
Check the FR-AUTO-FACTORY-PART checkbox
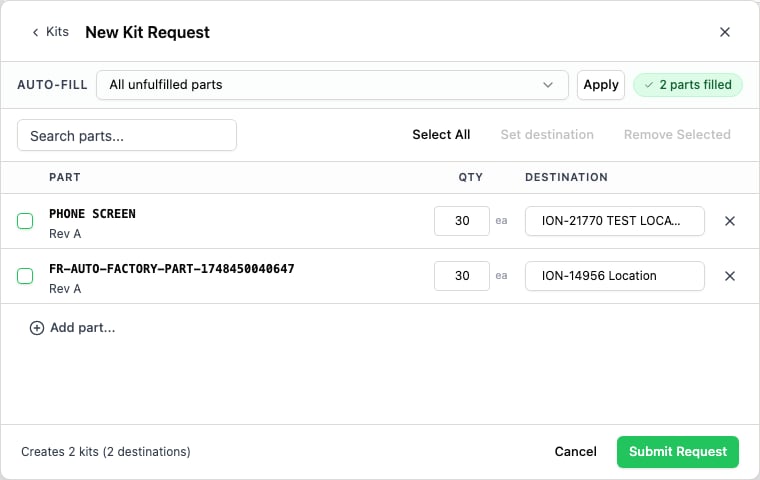tap(25, 276)
